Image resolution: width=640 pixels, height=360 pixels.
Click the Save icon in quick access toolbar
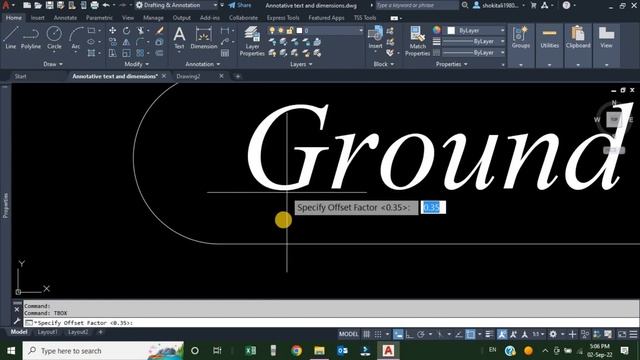[49, 5]
